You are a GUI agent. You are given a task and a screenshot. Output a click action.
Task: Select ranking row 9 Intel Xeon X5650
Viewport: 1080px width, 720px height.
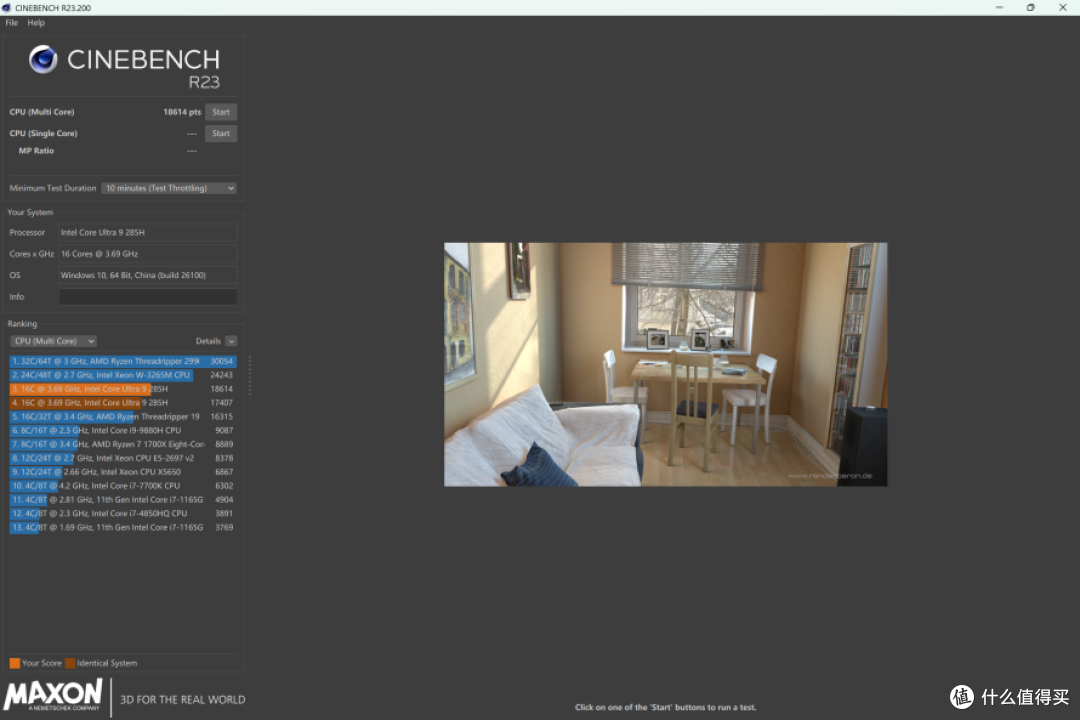pyautogui.click(x=123, y=472)
